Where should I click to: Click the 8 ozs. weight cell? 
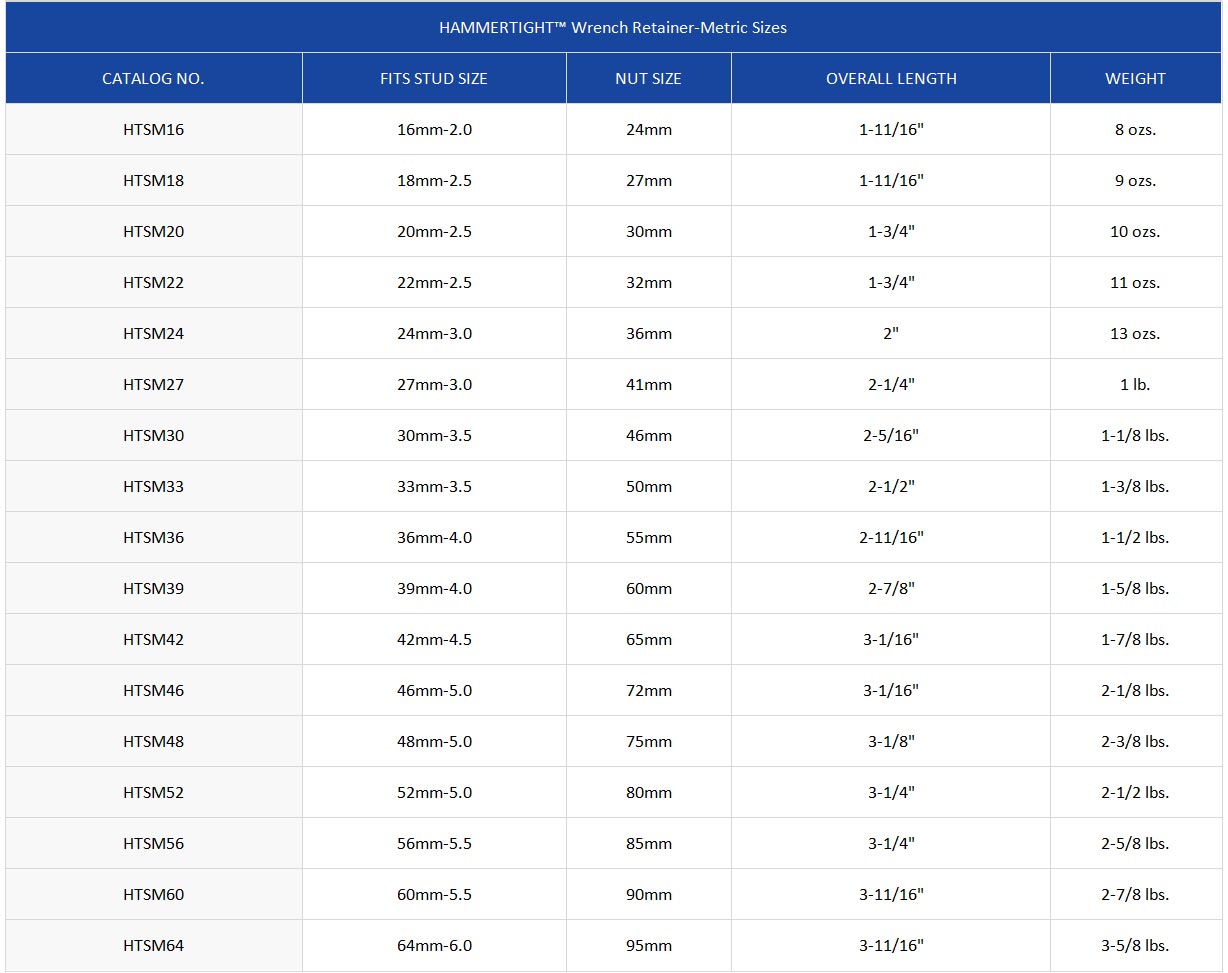(x=1135, y=130)
